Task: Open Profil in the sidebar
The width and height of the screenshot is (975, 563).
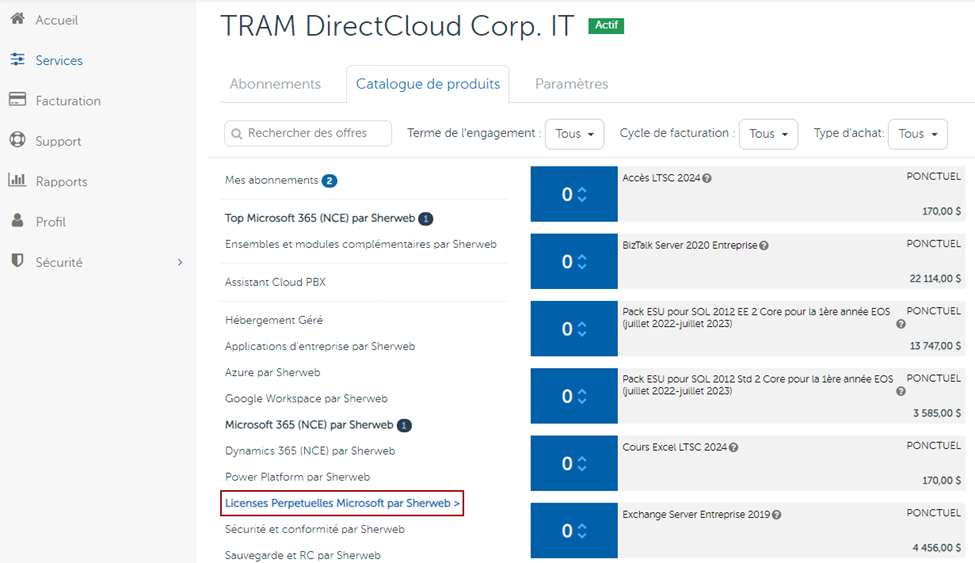Action: pyautogui.click(x=50, y=222)
